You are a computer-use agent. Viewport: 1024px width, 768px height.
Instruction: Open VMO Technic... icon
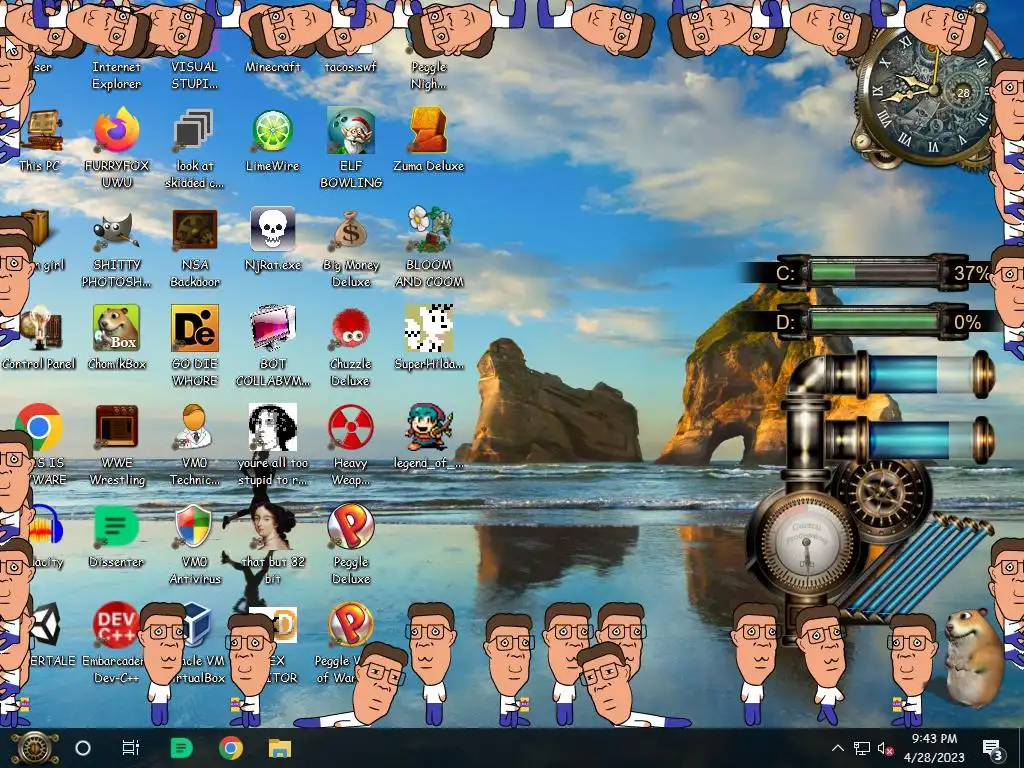[194, 428]
